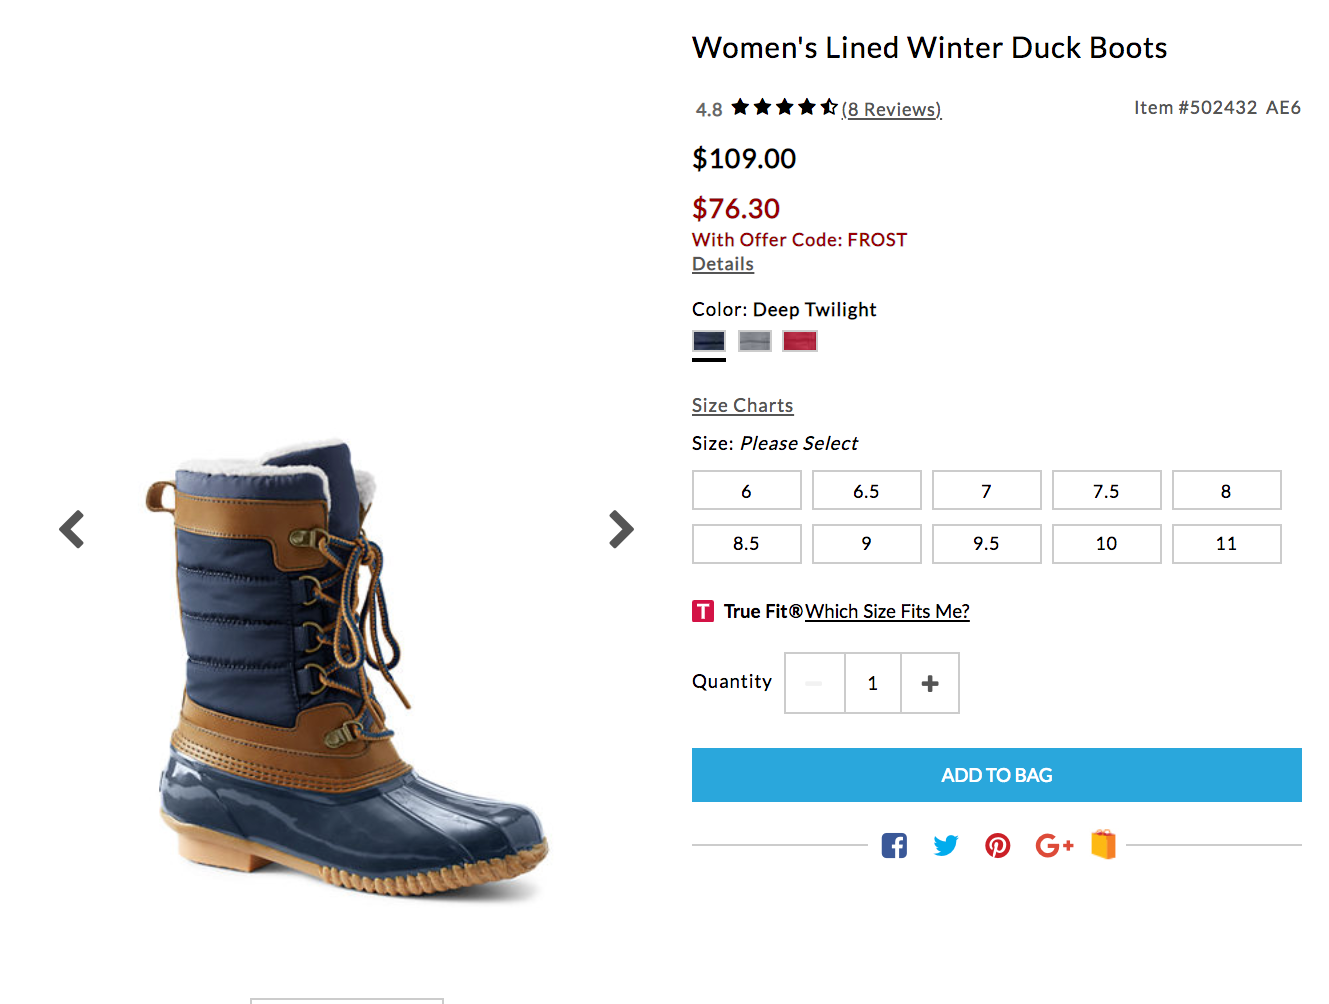Share via Google Plus icon
1329x1004 pixels.
[x=1053, y=846]
